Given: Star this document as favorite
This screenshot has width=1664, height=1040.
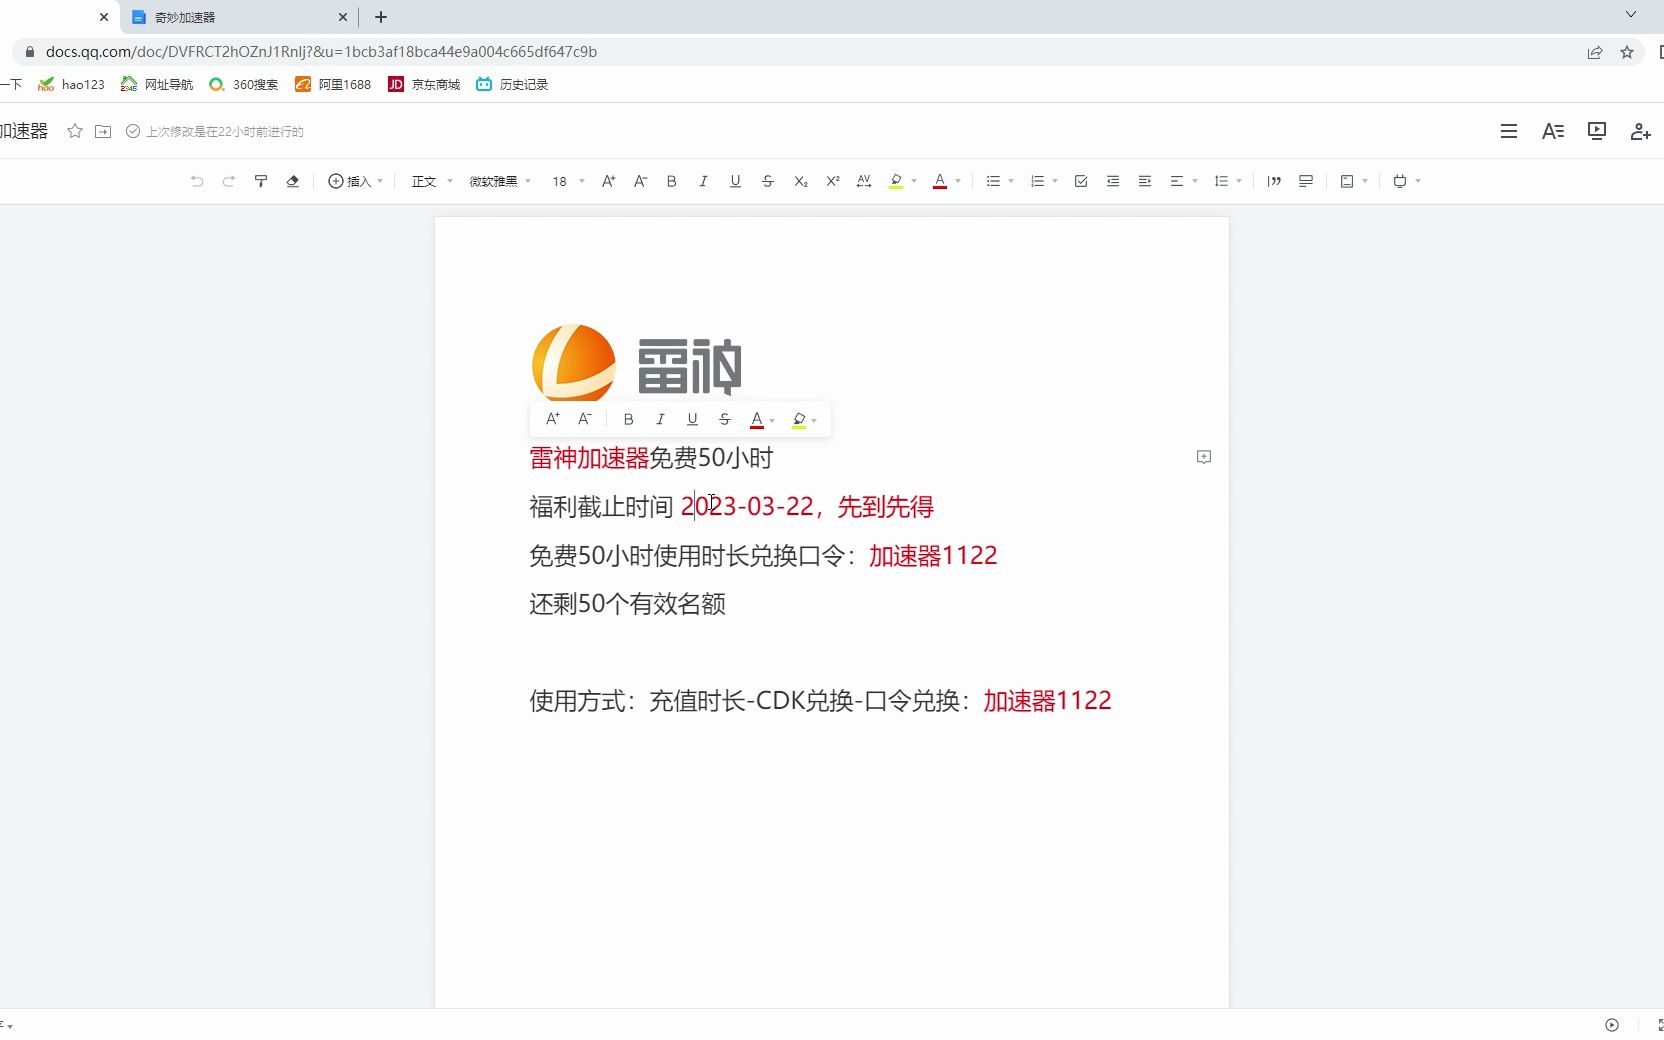Looking at the screenshot, I should point(75,131).
